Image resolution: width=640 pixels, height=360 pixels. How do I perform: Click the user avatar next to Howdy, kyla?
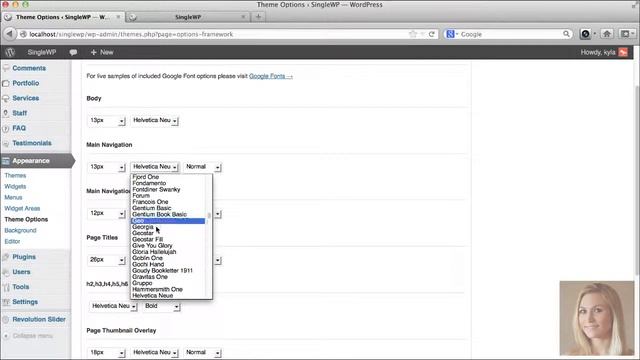tap(623, 52)
